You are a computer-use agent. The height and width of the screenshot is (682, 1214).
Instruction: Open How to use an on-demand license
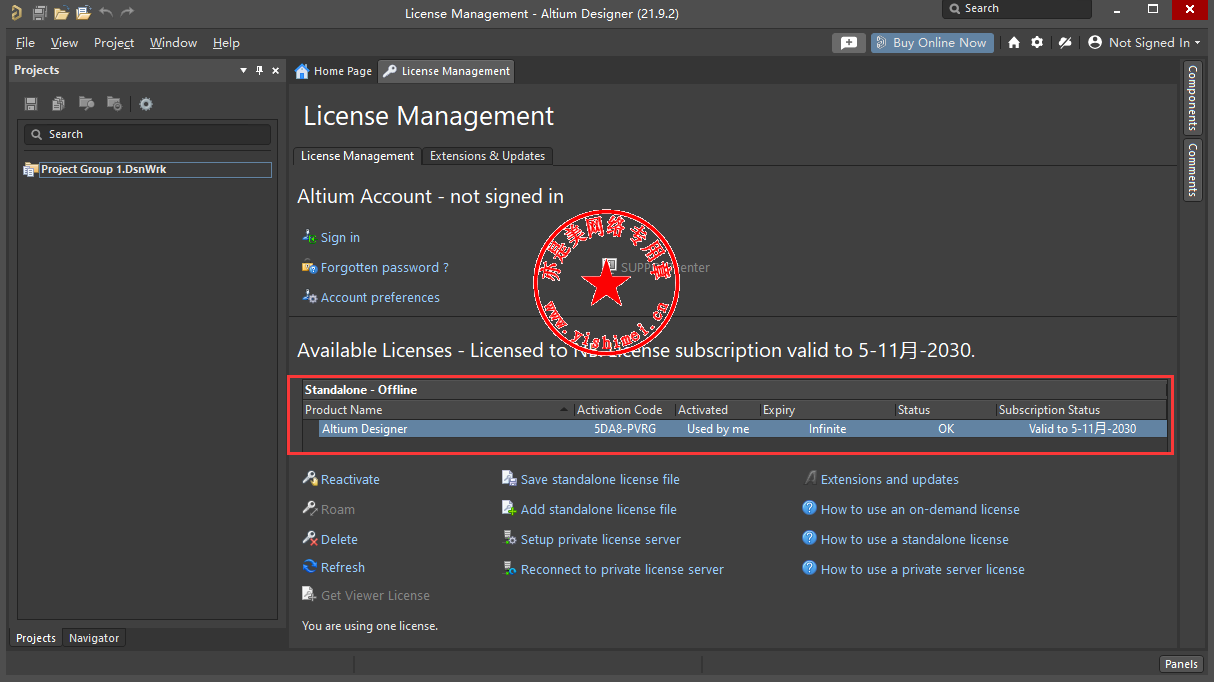[920, 509]
